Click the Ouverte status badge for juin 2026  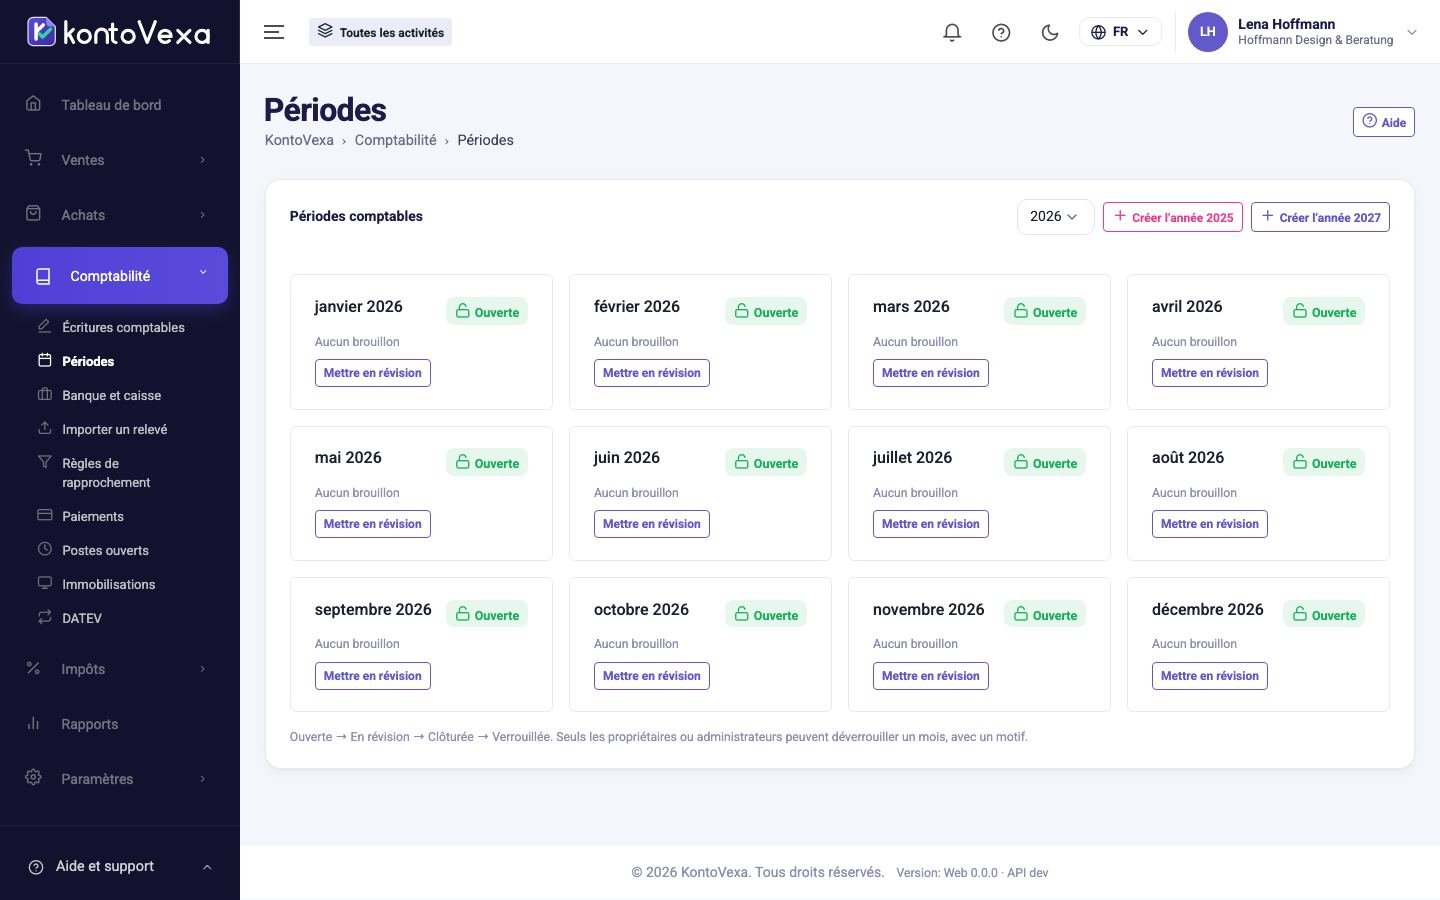(x=766, y=463)
